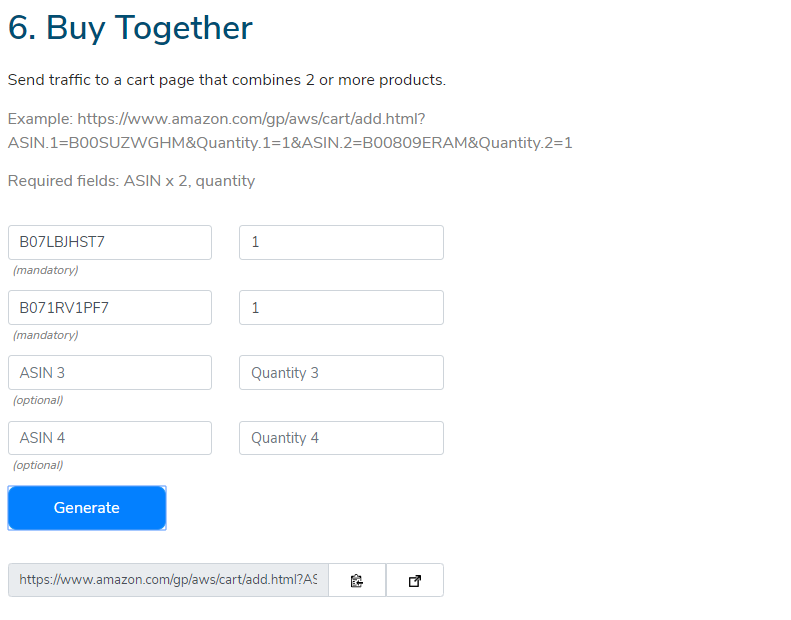Viewport: 791px width, 620px height.
Task: Click into the ASIN 4 input
Action: (x=110, y=438)
